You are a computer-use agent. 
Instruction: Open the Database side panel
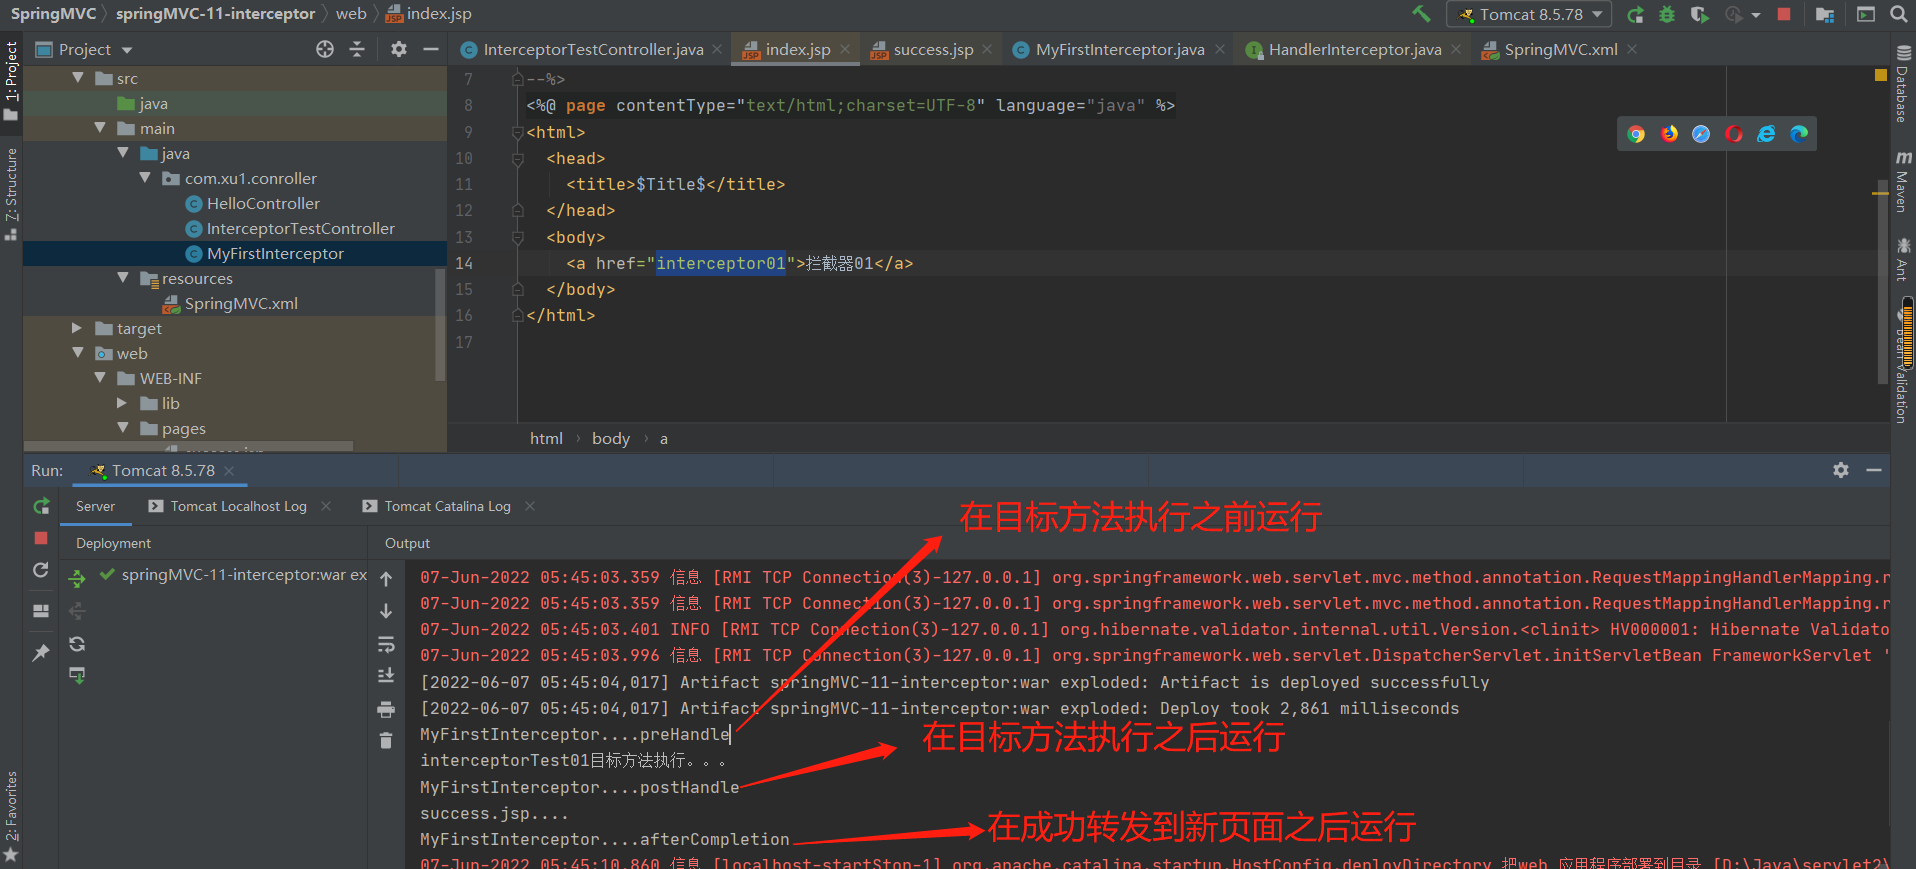1903,85
